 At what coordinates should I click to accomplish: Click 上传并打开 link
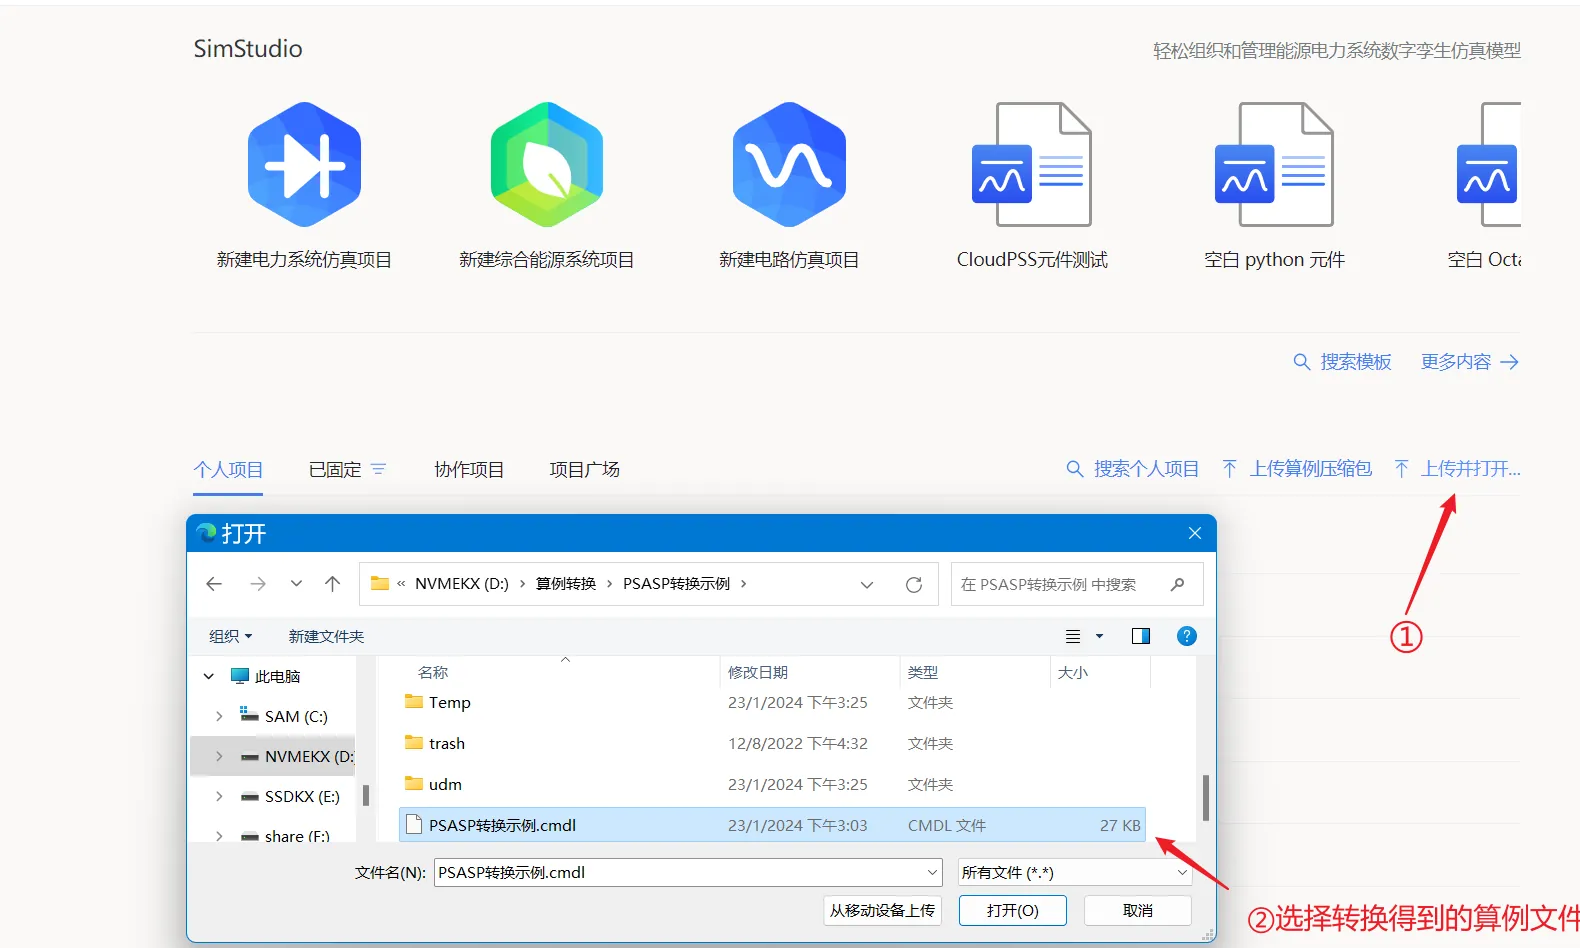pyautogui.click(x=1457, y=469)
